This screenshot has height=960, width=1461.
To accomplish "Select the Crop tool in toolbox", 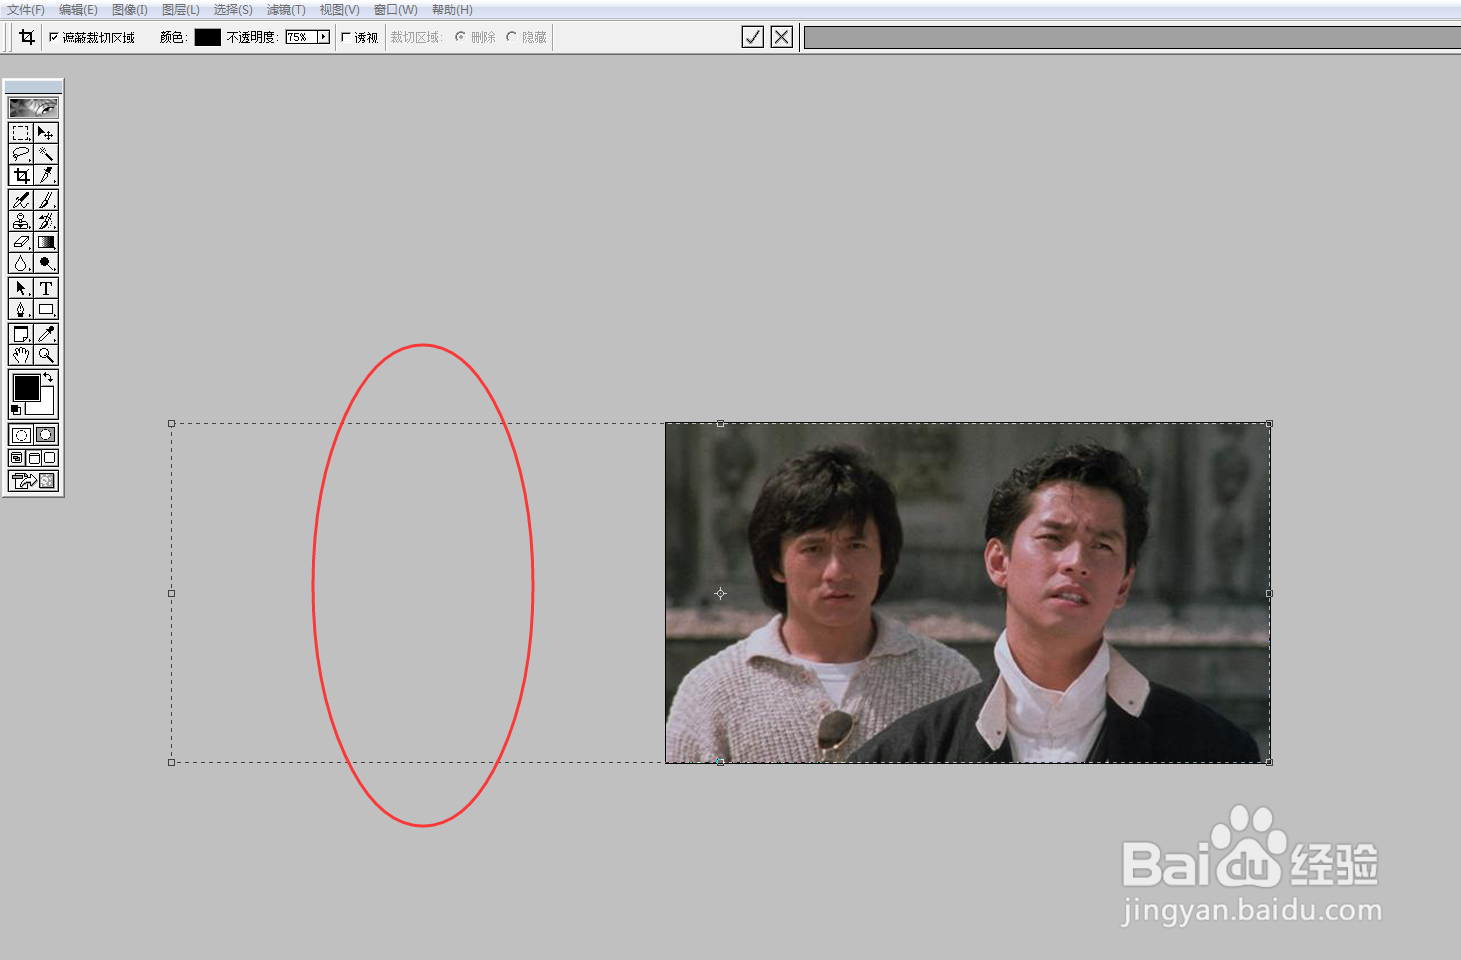I will click(x=21, y=175).
